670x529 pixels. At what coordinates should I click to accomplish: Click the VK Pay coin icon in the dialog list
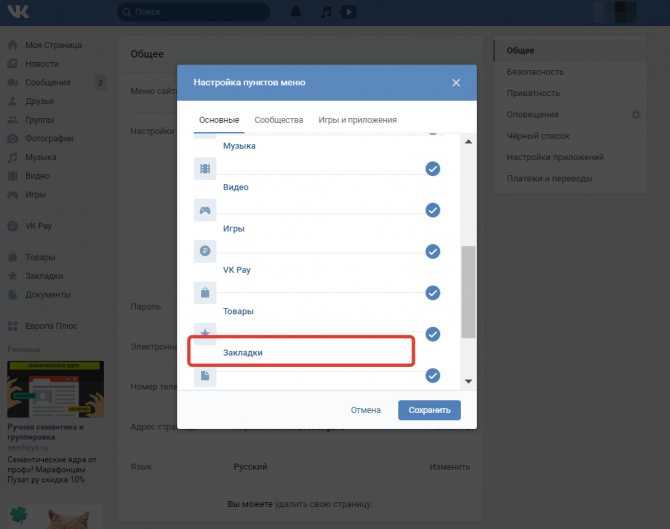click(205, 251)
